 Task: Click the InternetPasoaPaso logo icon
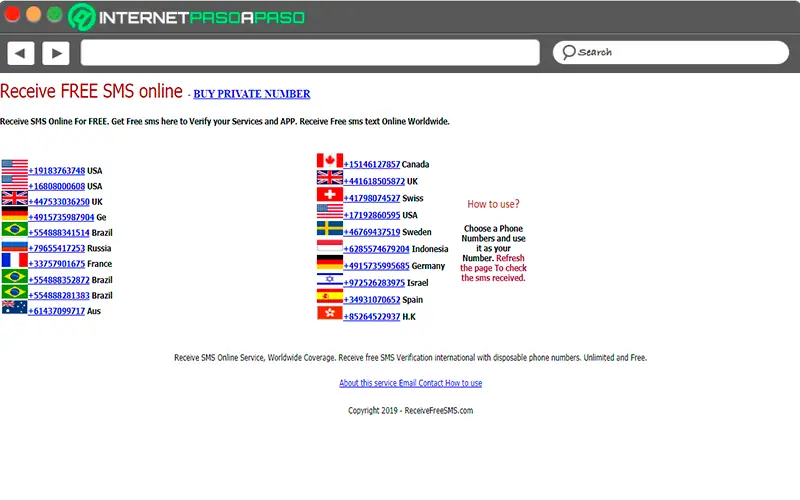(x=82, y=17)
